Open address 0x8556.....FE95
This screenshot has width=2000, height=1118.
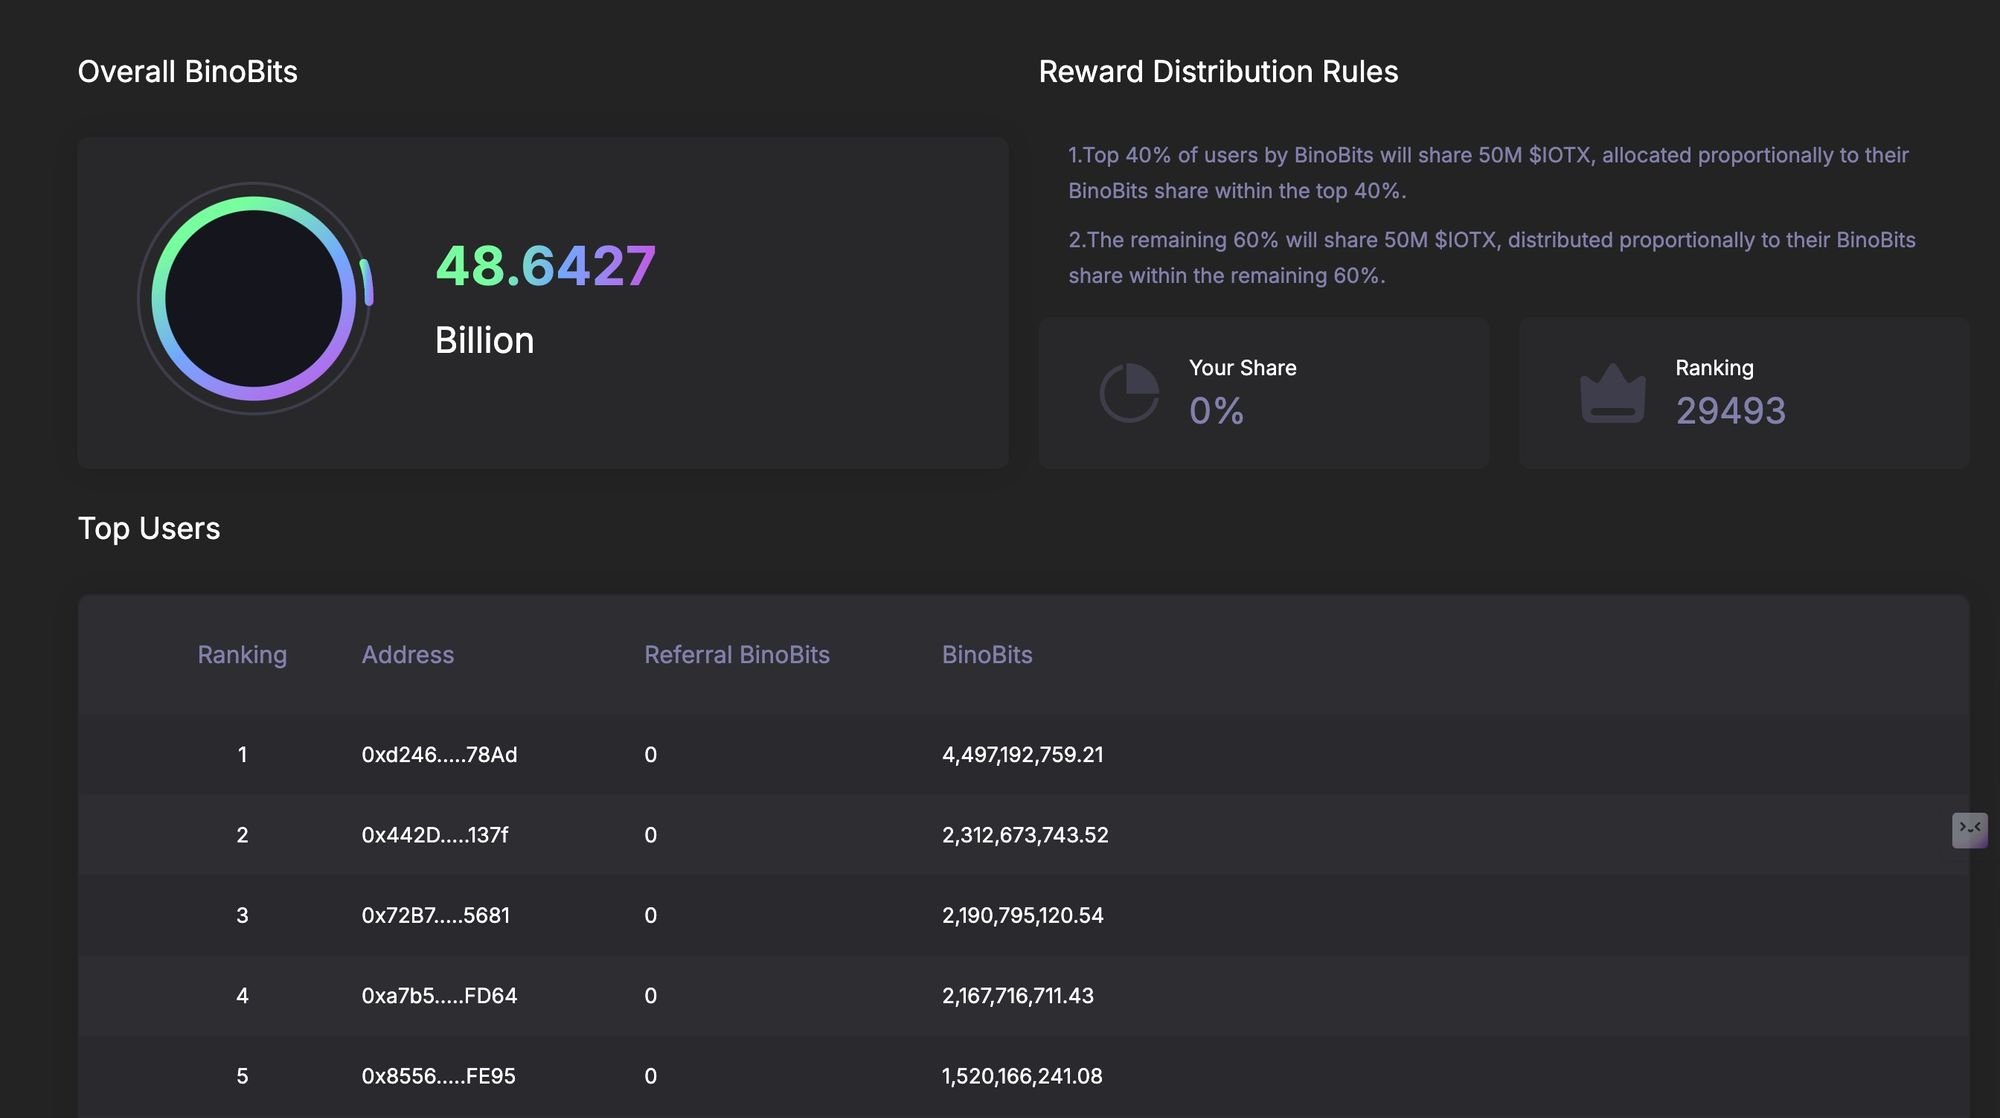(x=438, y=1076)
